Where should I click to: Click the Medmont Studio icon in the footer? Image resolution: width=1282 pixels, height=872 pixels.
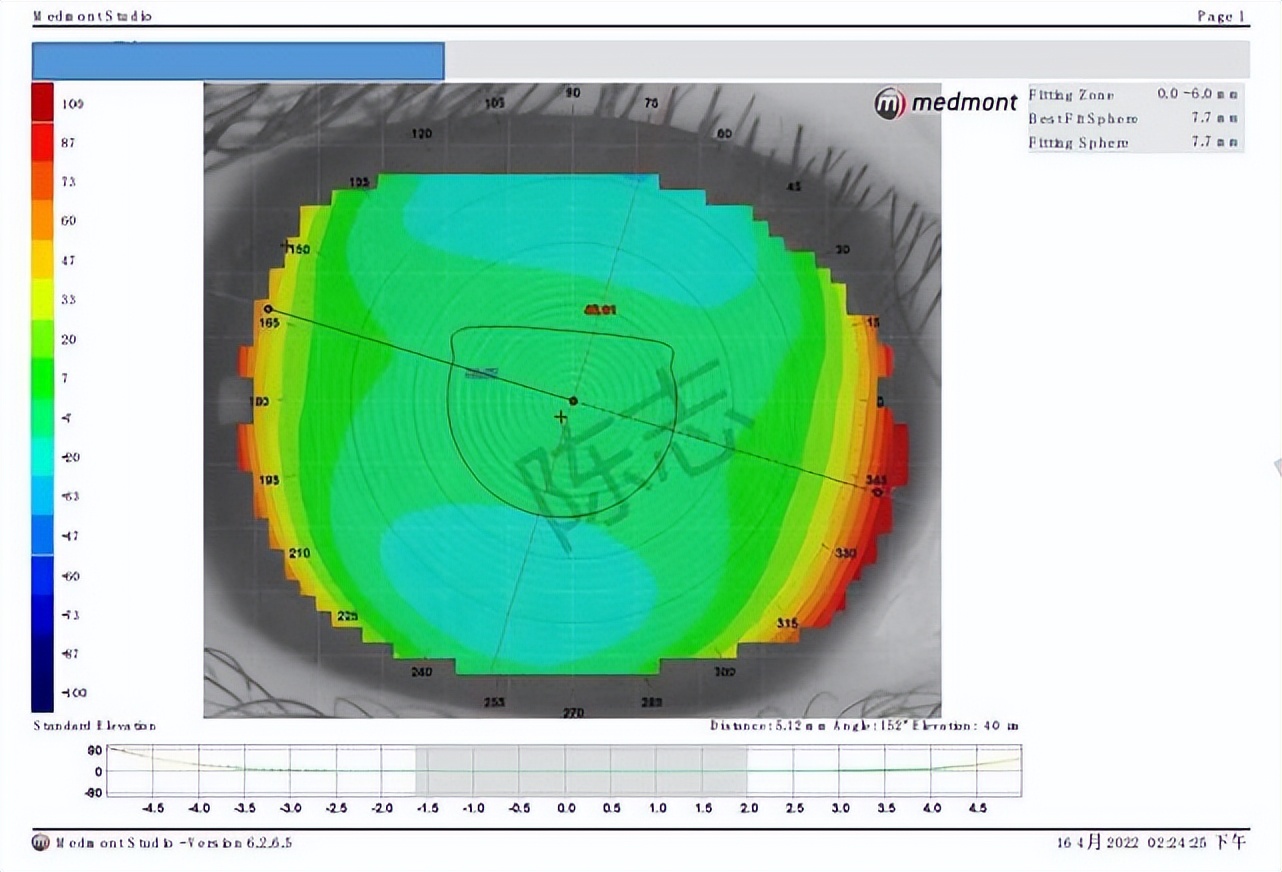41,842
